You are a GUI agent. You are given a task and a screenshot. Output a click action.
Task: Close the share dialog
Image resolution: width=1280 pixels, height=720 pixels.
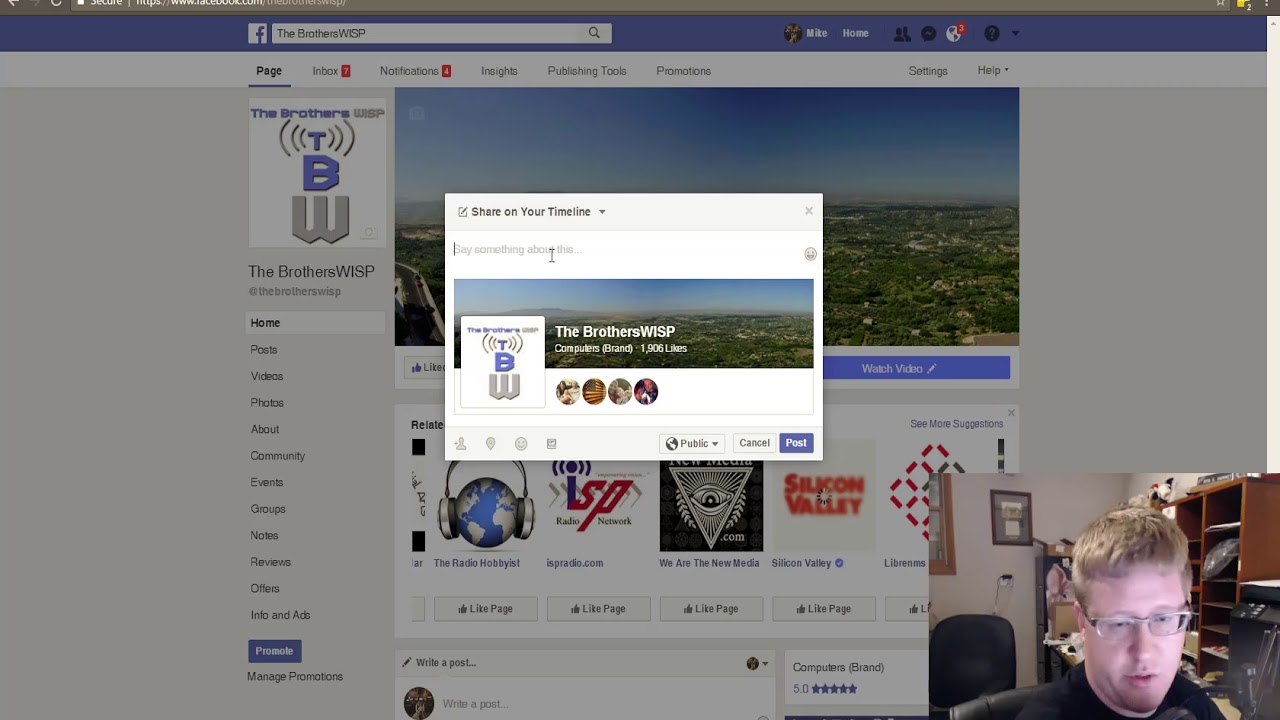809,211
